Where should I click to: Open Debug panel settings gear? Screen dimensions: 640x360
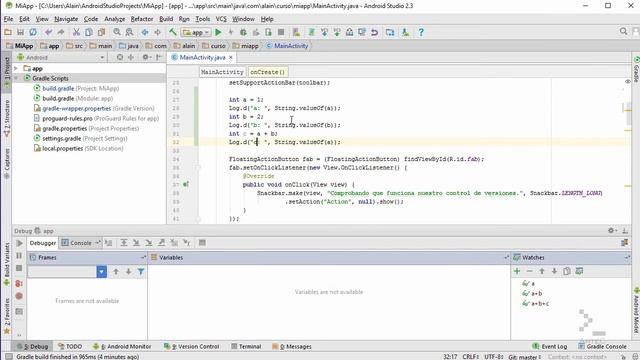pyautogui.click(x=612, y=231)
